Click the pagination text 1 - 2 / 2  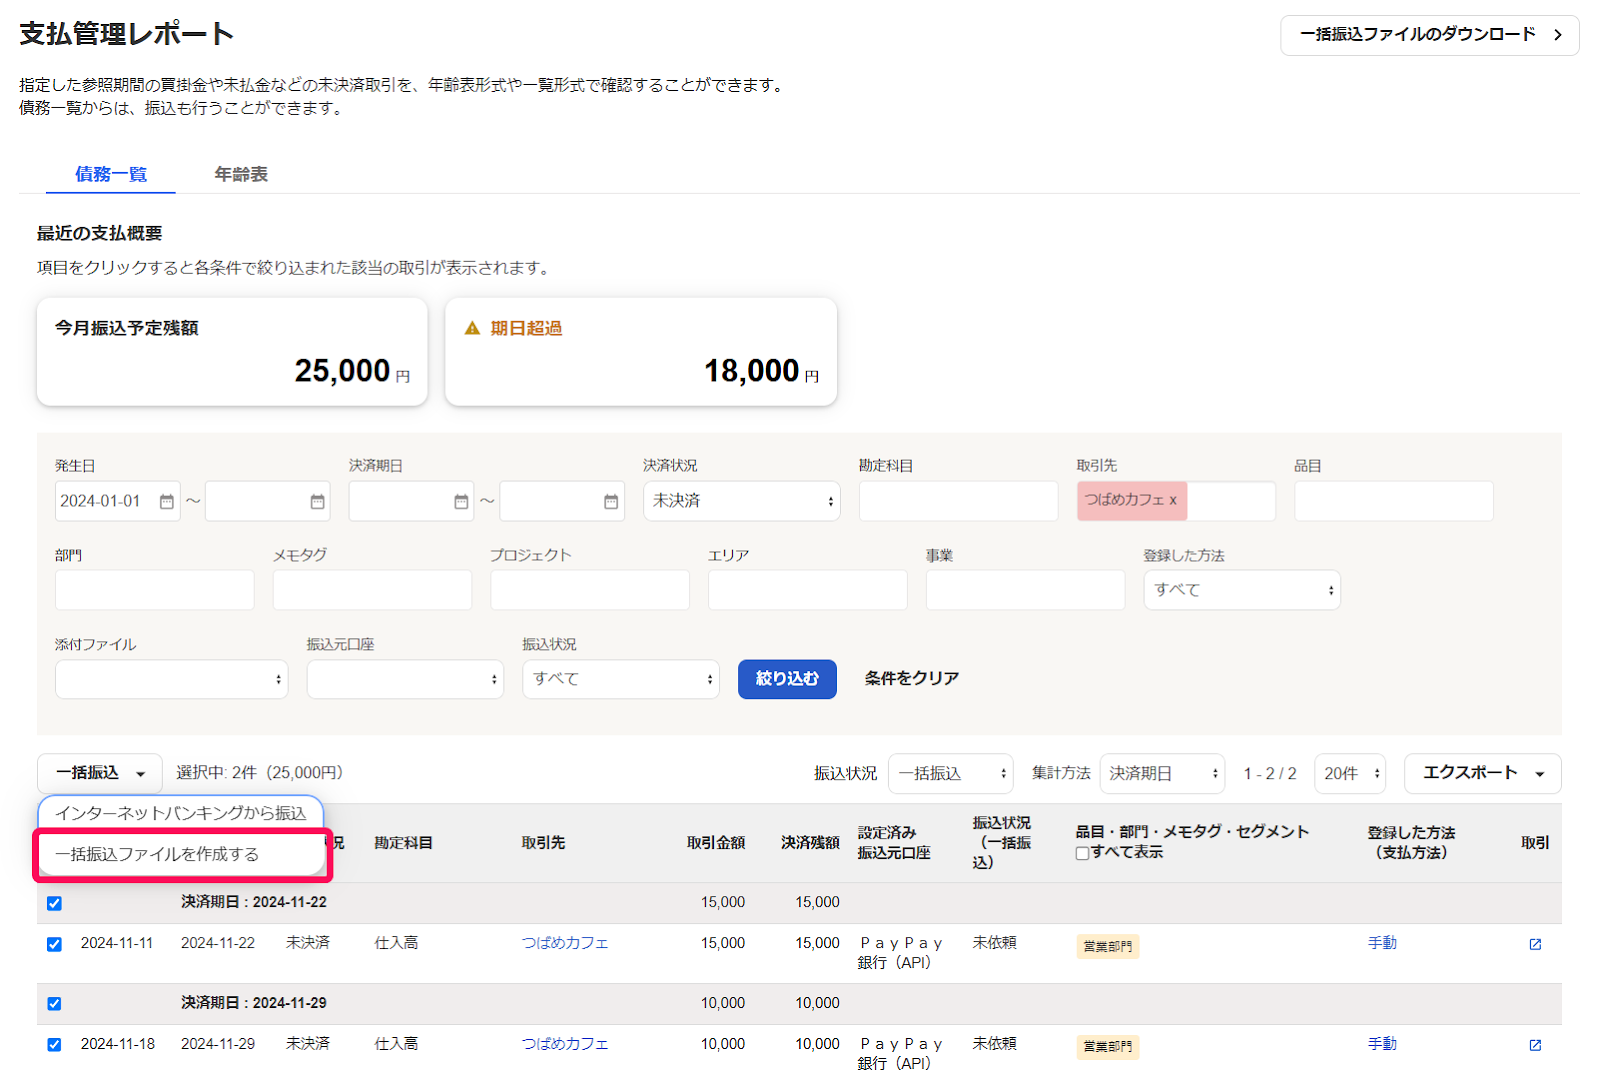[x=1270, y=774]
